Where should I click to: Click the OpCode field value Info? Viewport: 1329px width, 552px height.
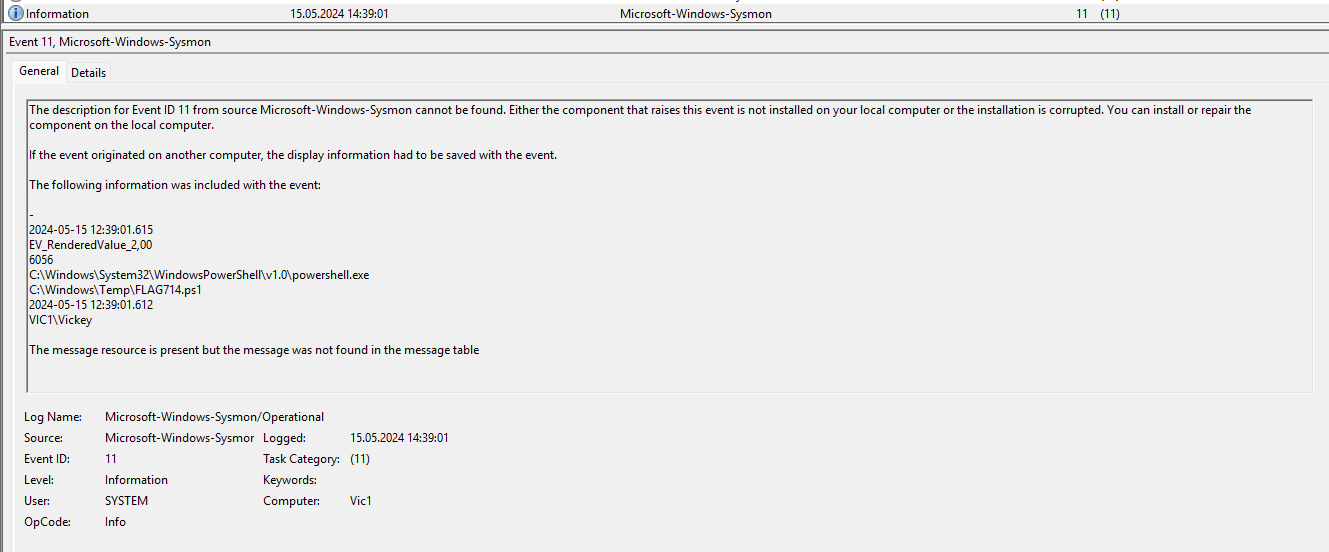115,522
